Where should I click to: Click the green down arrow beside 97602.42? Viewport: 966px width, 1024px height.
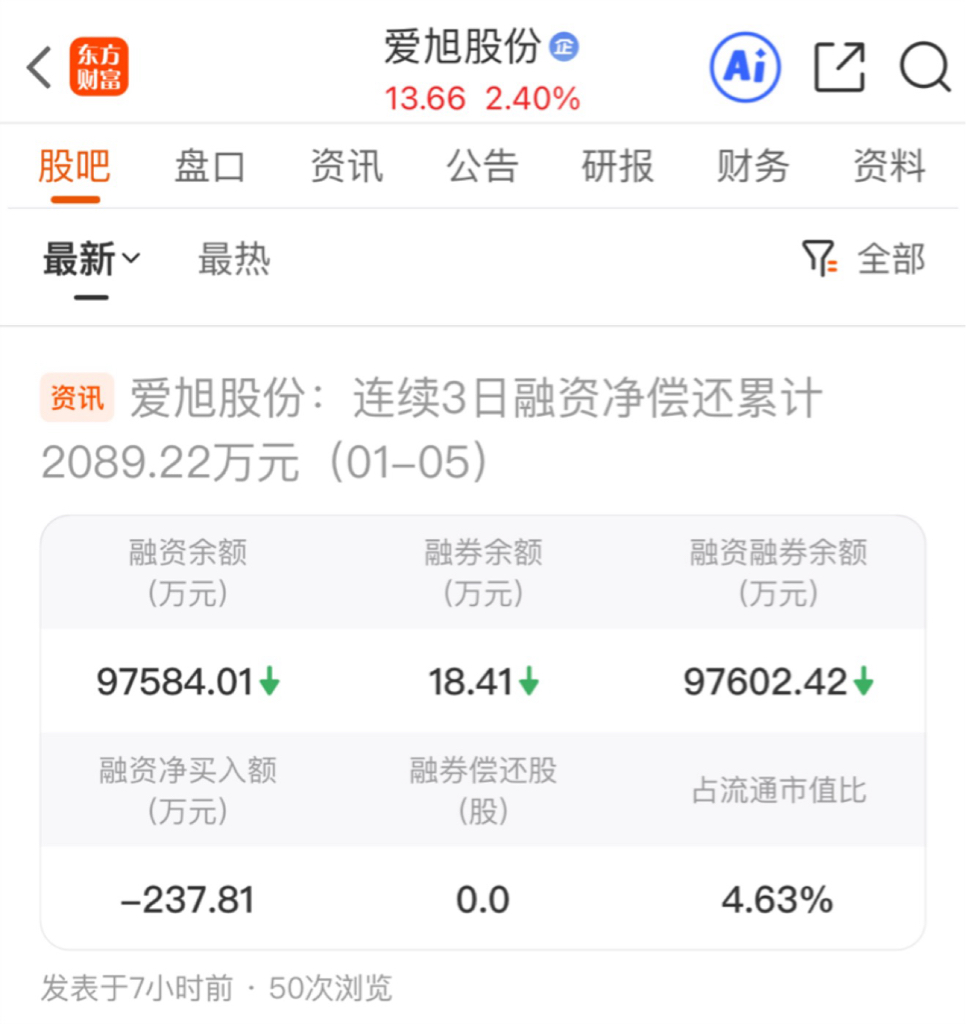click(863, 680)
